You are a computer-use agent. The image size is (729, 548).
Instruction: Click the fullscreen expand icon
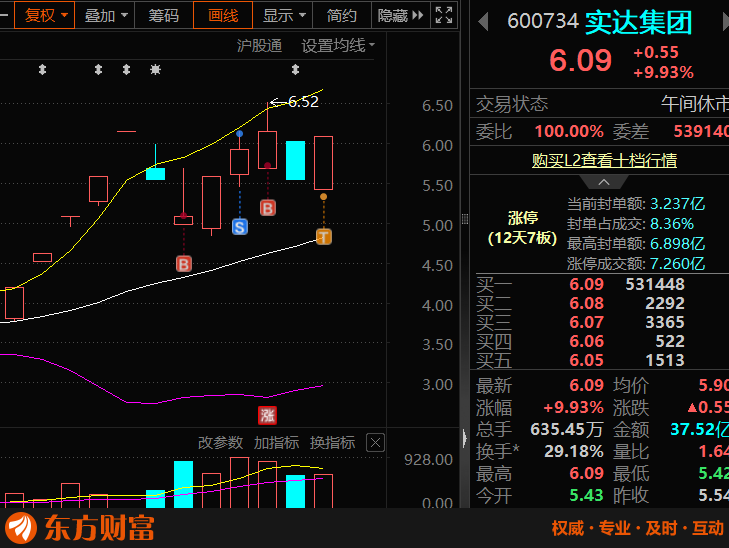click(x=444, y=15)
